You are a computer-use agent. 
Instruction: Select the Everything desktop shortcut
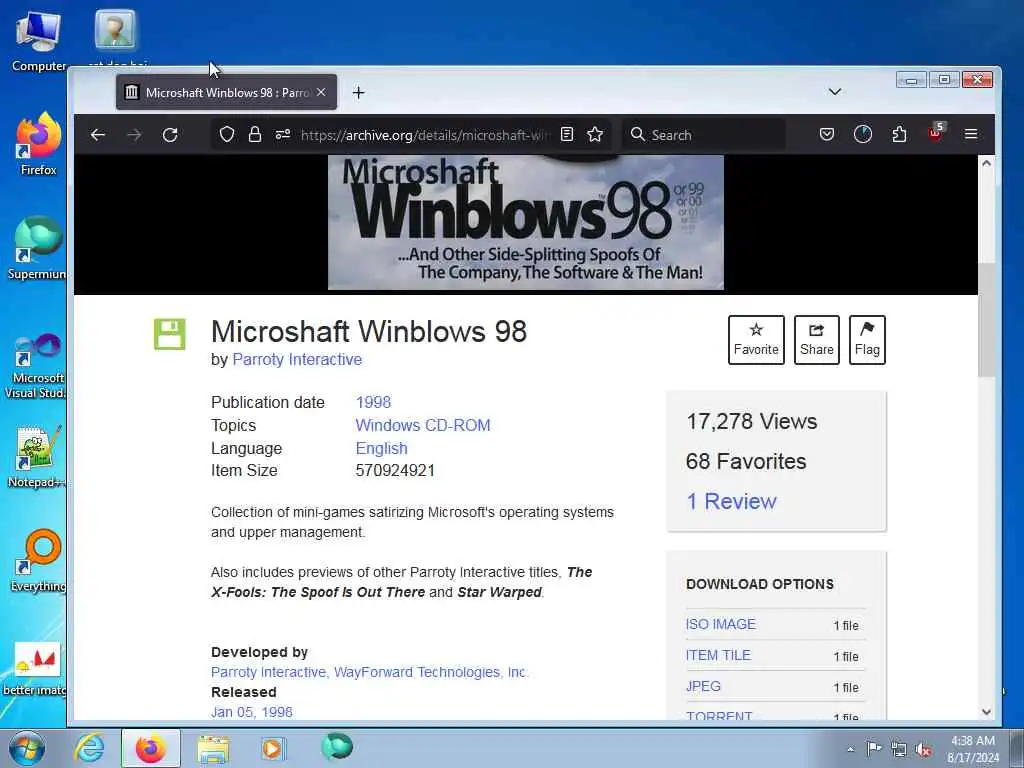[38, 560]
